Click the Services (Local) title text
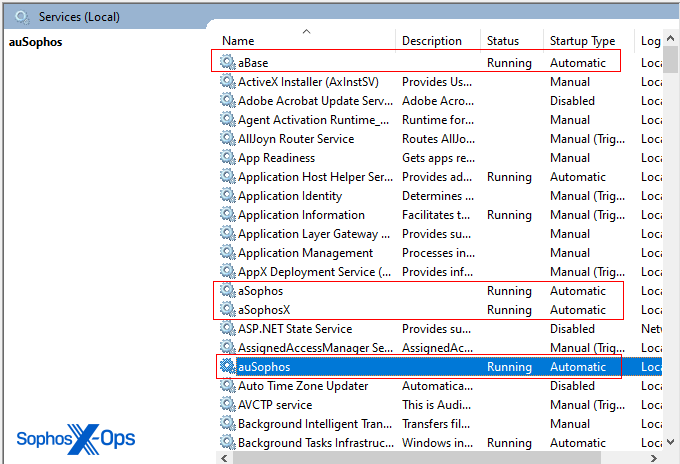Screen dimensions: 680x464 pos(79,17)
